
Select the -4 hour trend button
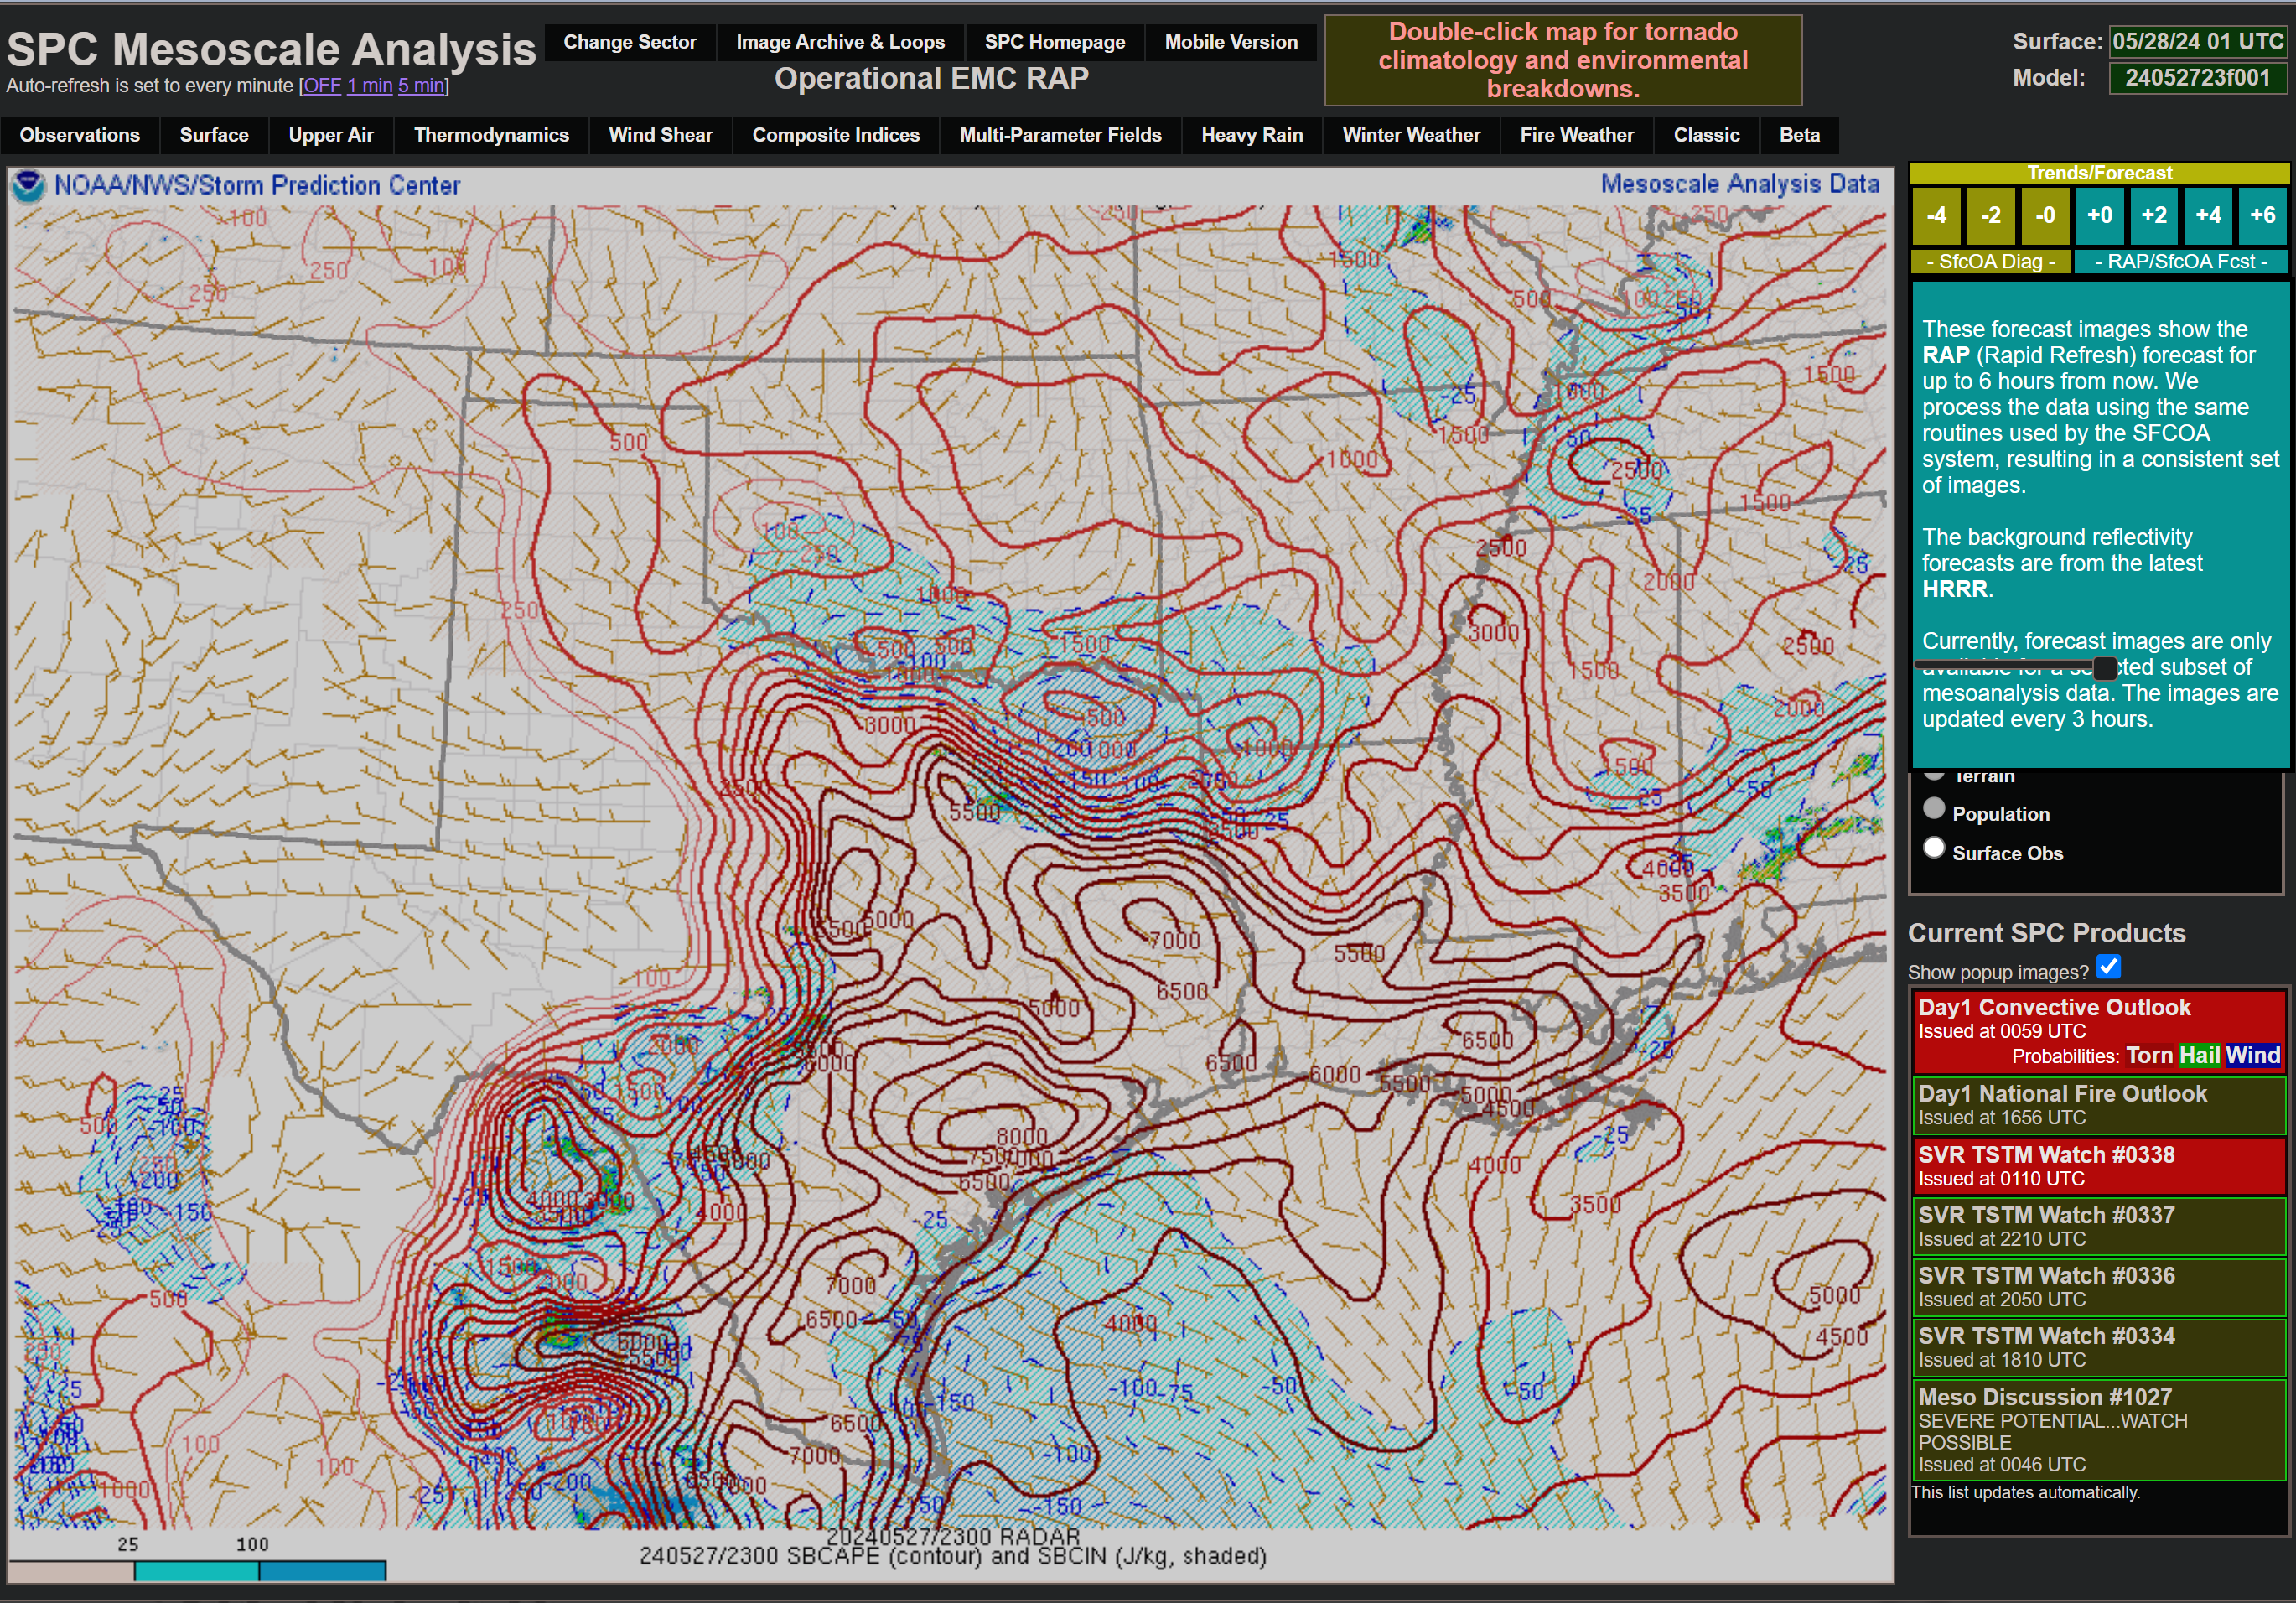[x=1937, y=216]
